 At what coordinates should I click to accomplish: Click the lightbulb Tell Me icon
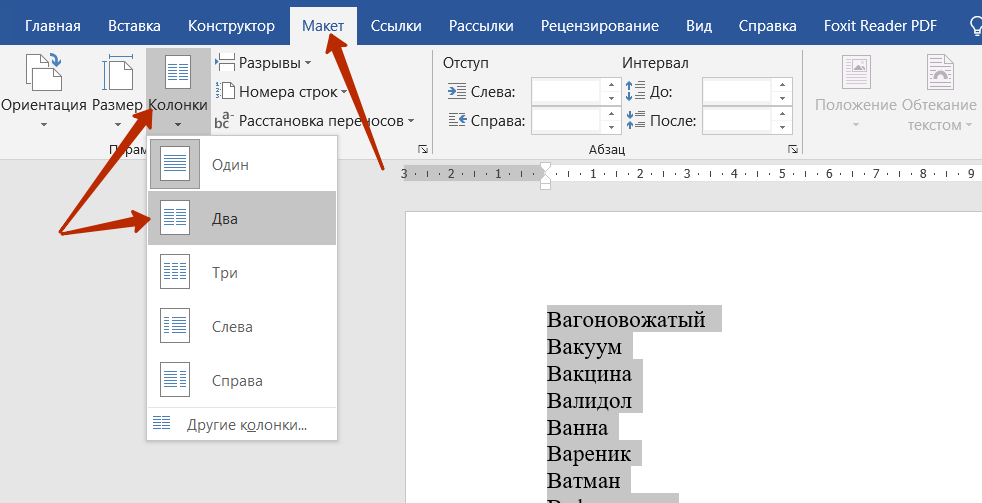[974, 27]
